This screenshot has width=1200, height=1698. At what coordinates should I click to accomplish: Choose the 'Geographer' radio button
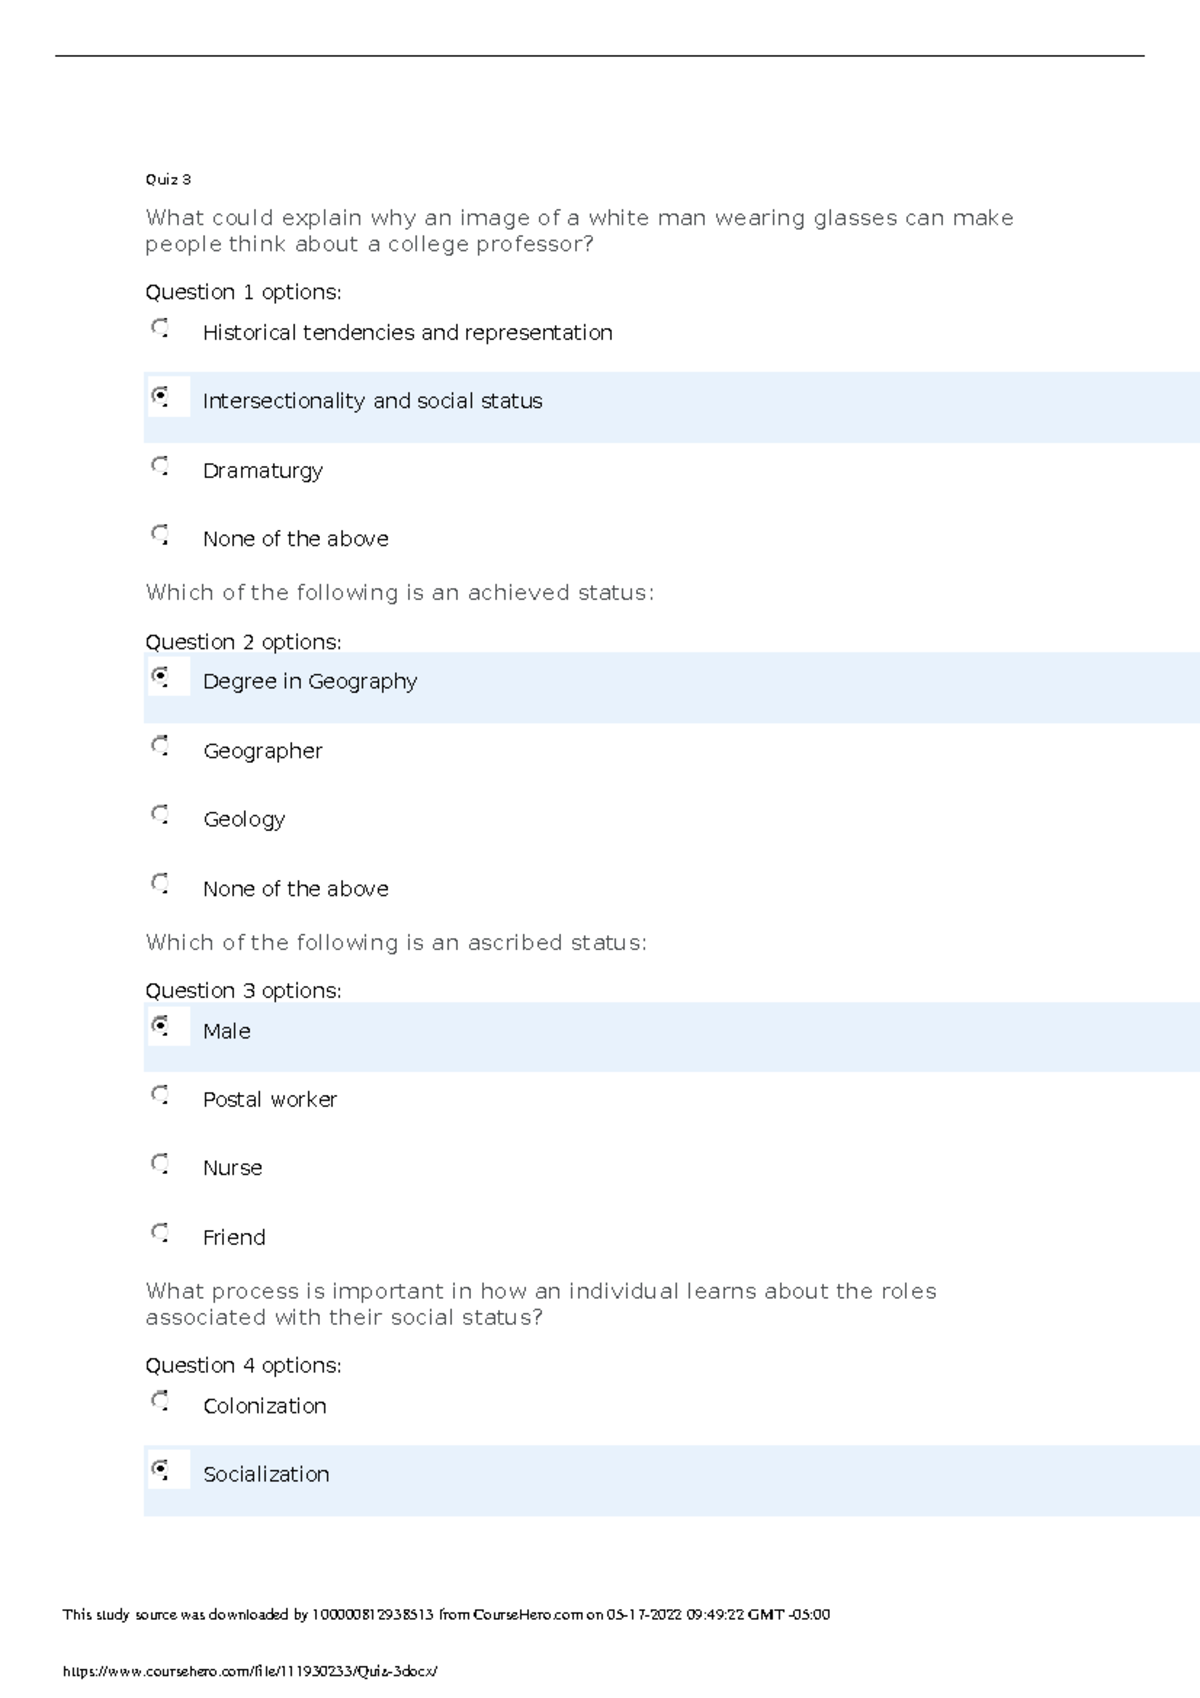coord(160,746)
